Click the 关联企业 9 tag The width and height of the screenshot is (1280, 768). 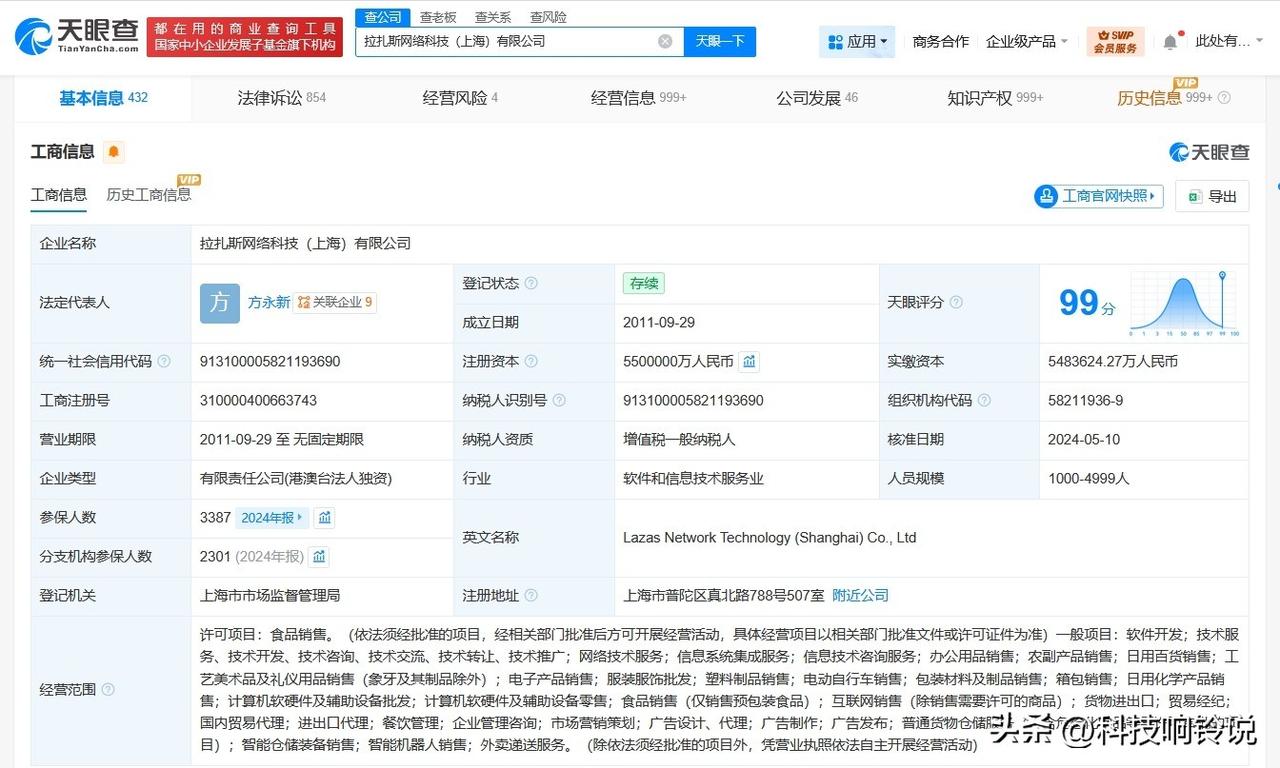pyautogui.click(x=335, y=302)
